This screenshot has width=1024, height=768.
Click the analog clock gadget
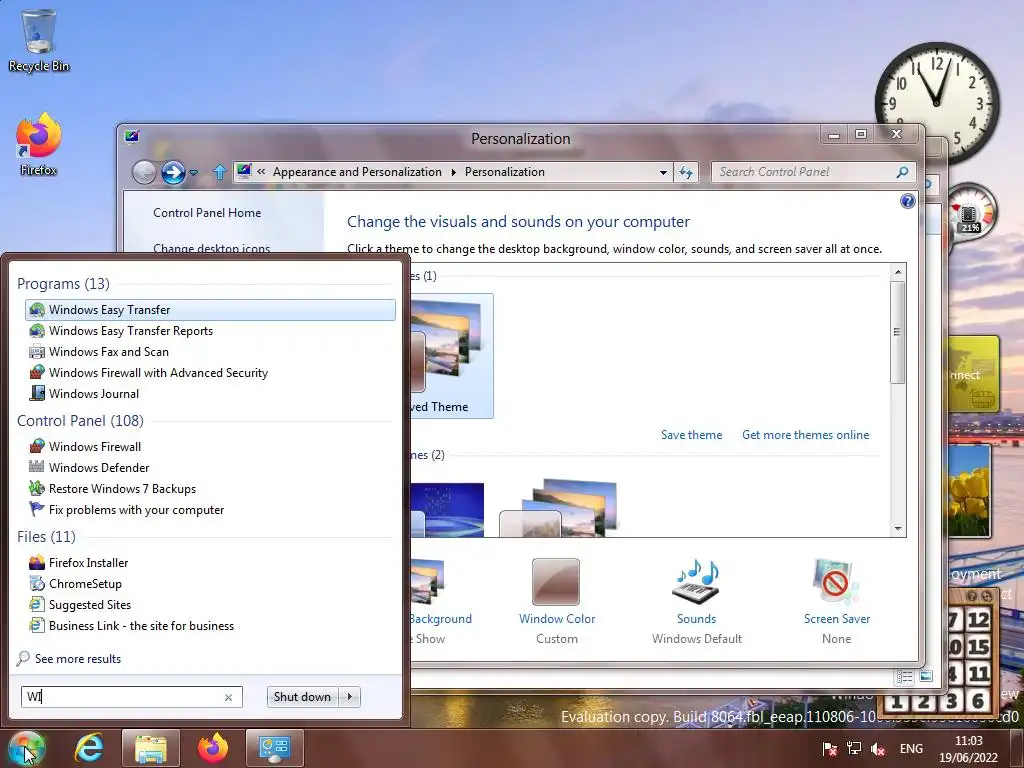(937, 103)
